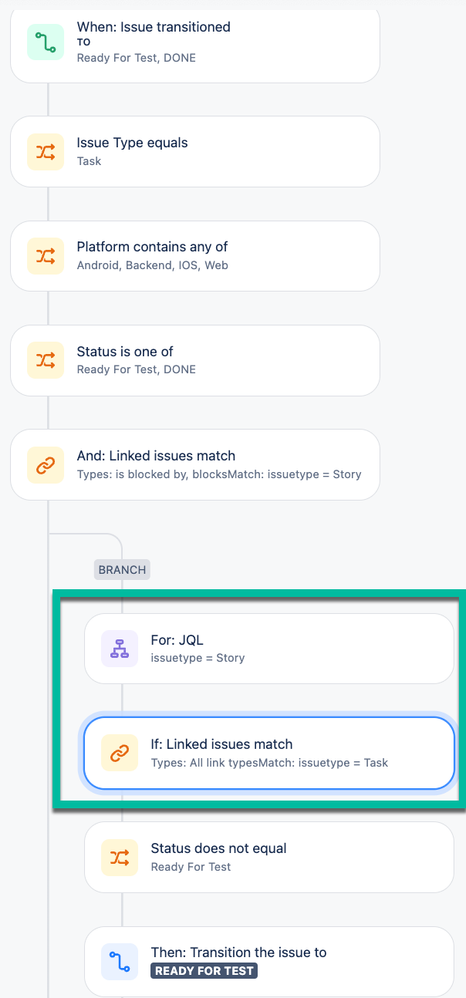Click the purple branch icon for For: JQL

[x=120, y=649]
